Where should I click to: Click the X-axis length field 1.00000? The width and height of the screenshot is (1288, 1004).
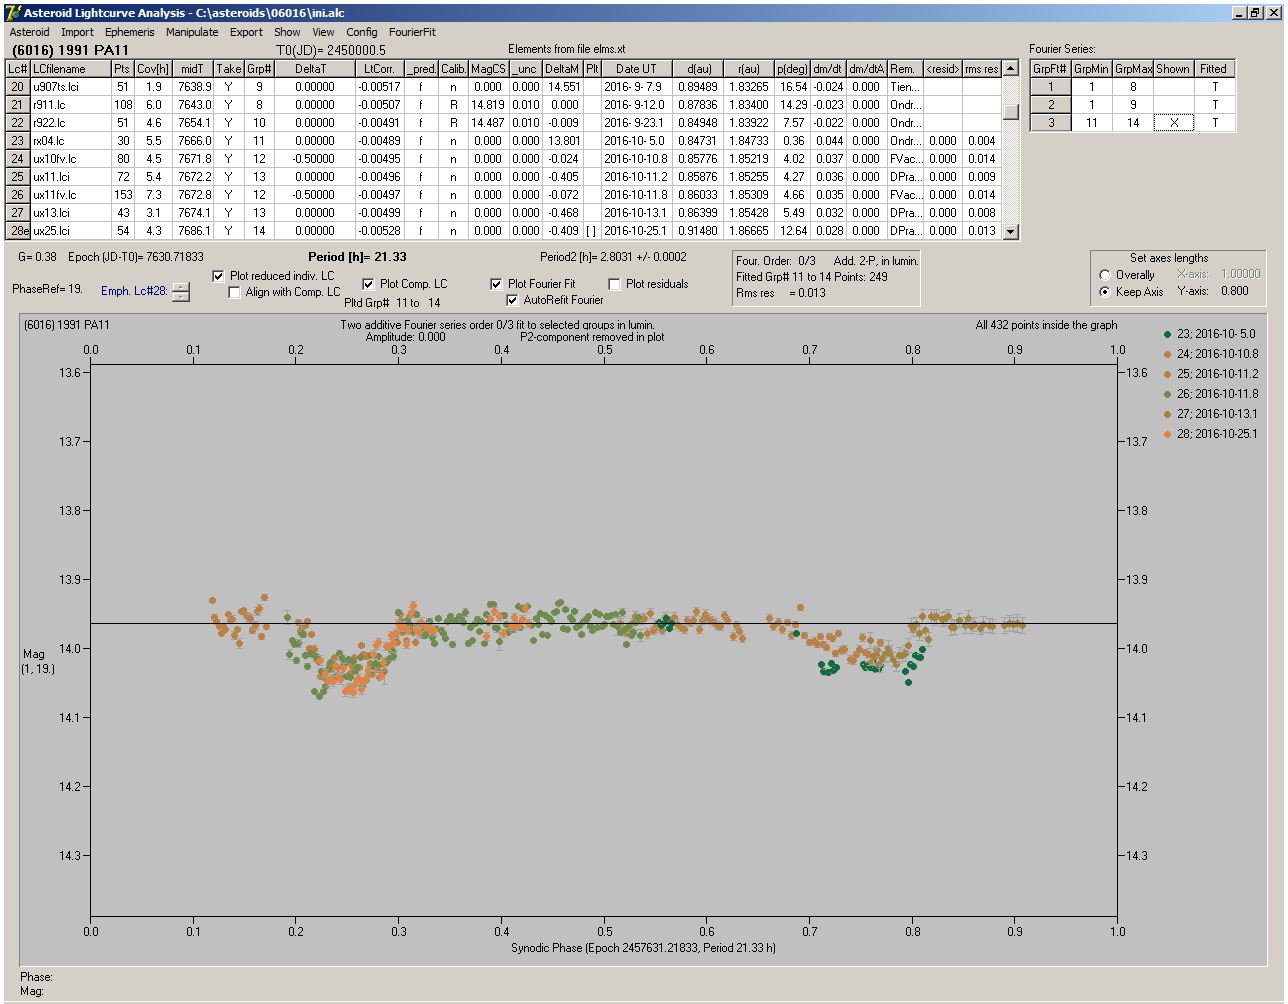point(1240,274)
